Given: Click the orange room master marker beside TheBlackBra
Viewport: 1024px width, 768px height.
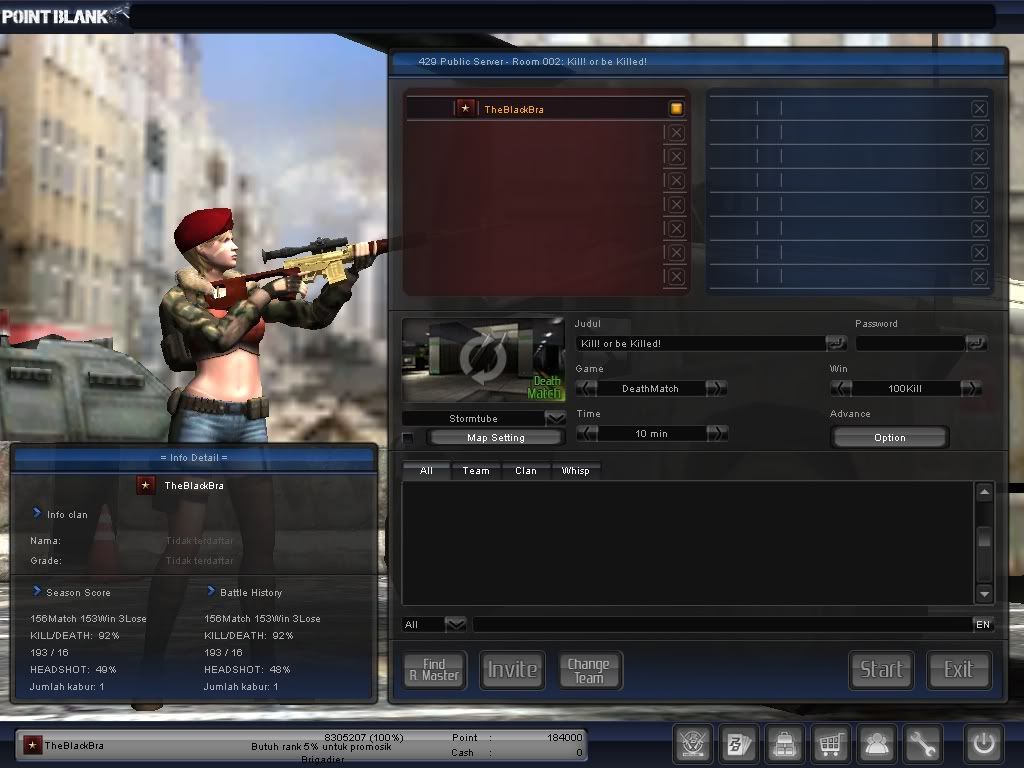Looking at the screenshot, I should click(x=676, y=108).
